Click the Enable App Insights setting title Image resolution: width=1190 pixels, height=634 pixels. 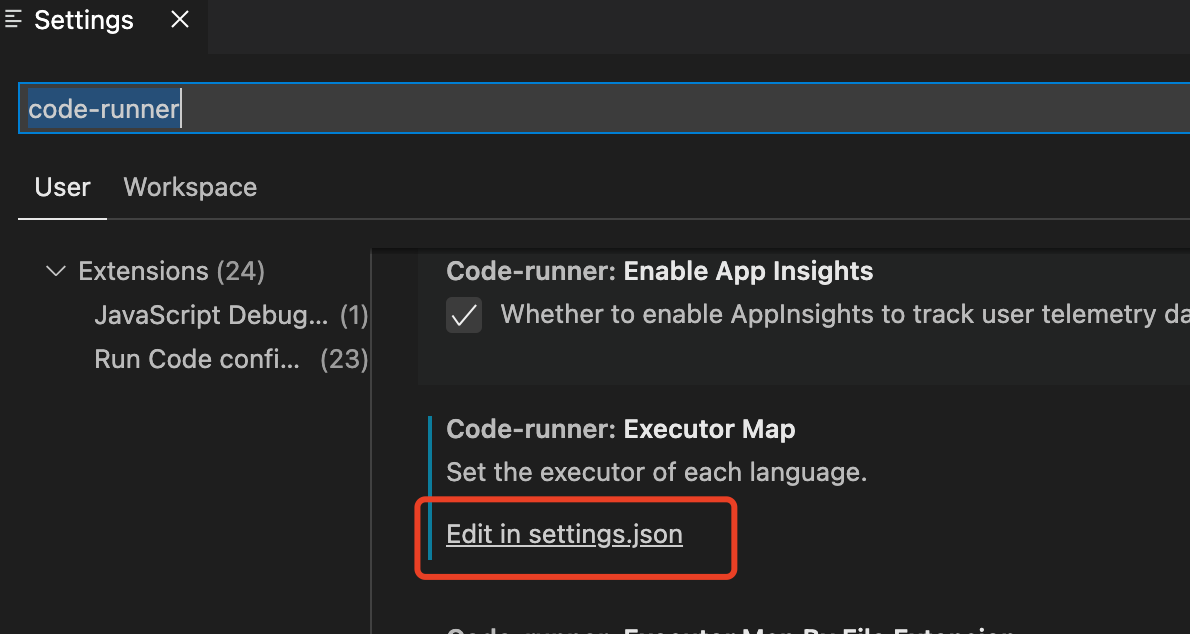click(x=659, y=272)
